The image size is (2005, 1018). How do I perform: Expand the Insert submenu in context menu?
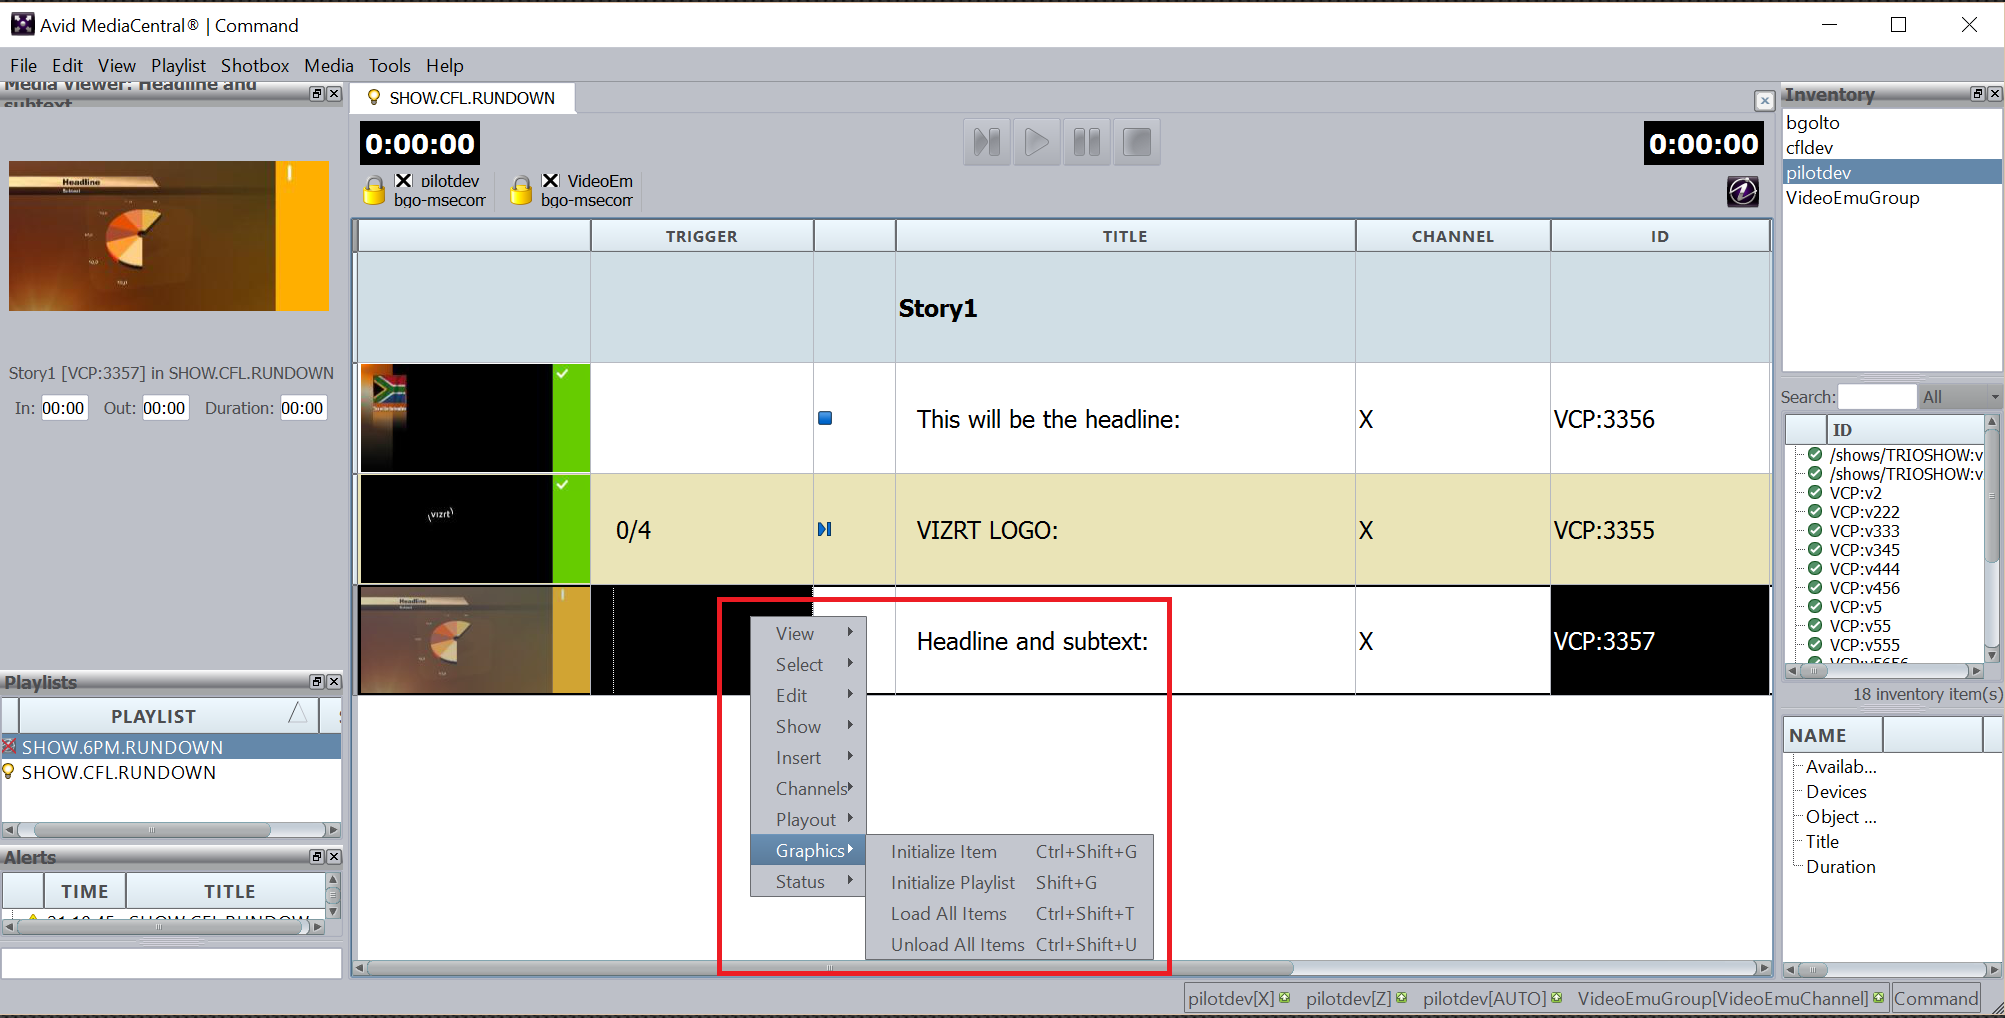[x=808, y=757]
